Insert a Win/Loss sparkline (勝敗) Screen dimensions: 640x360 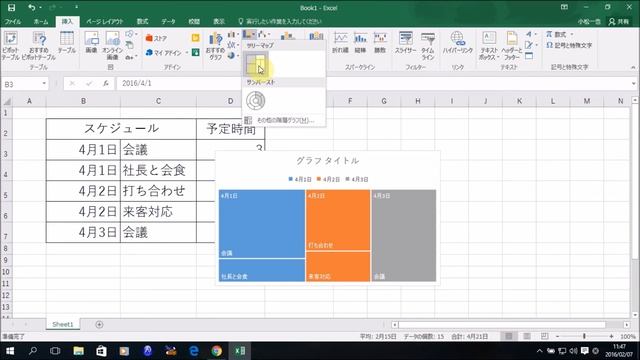[380, 42]
